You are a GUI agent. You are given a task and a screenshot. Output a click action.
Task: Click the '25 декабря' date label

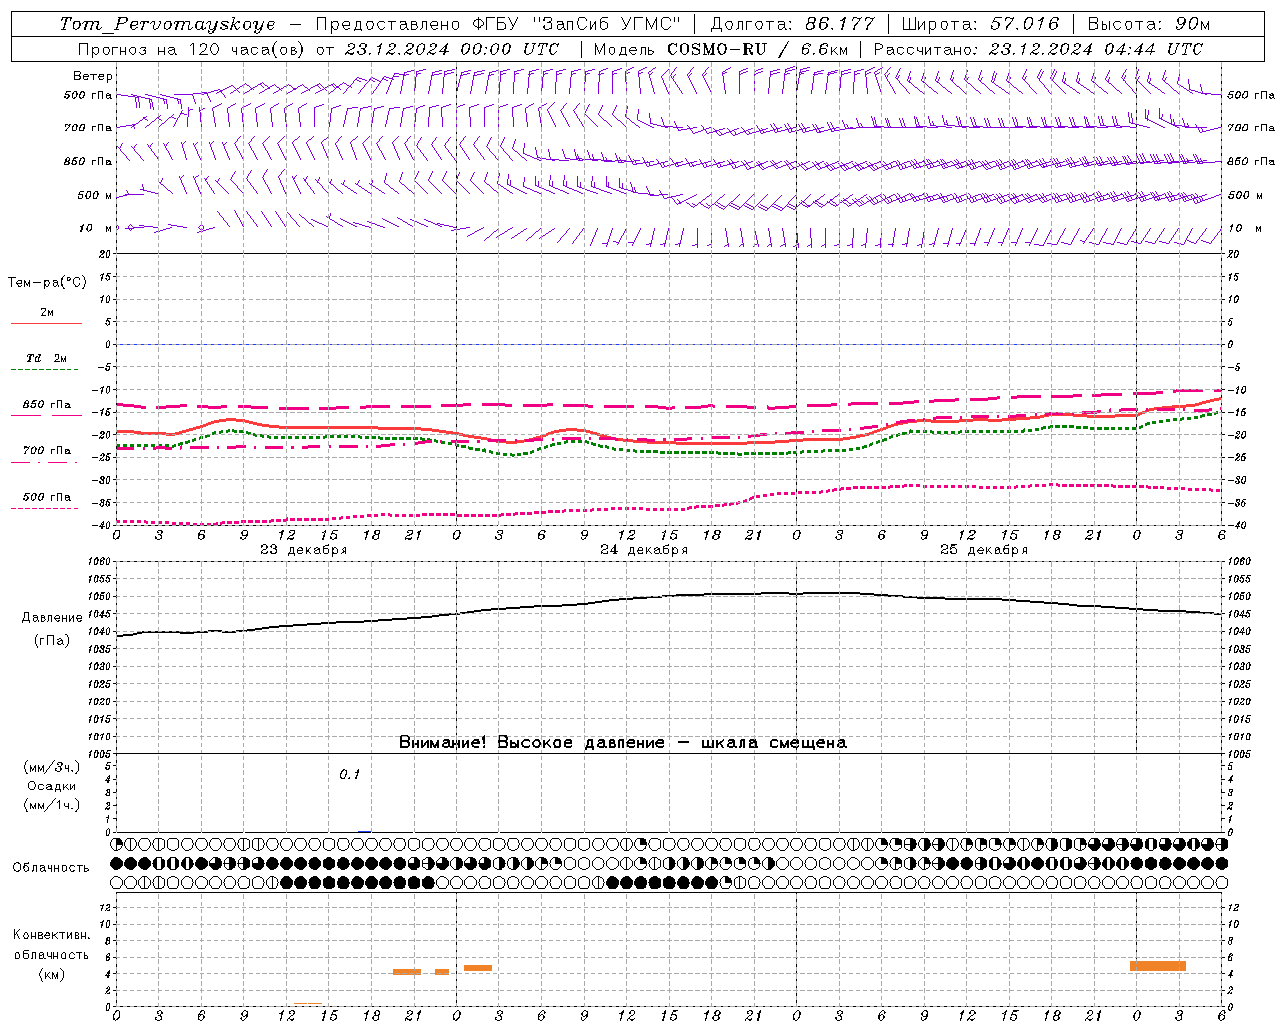984,550
